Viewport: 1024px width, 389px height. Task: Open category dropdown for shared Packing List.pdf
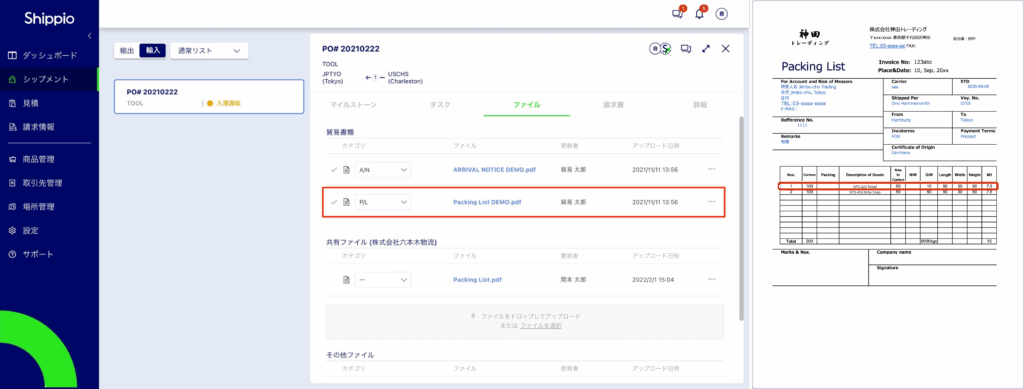[x=383, y=280]
